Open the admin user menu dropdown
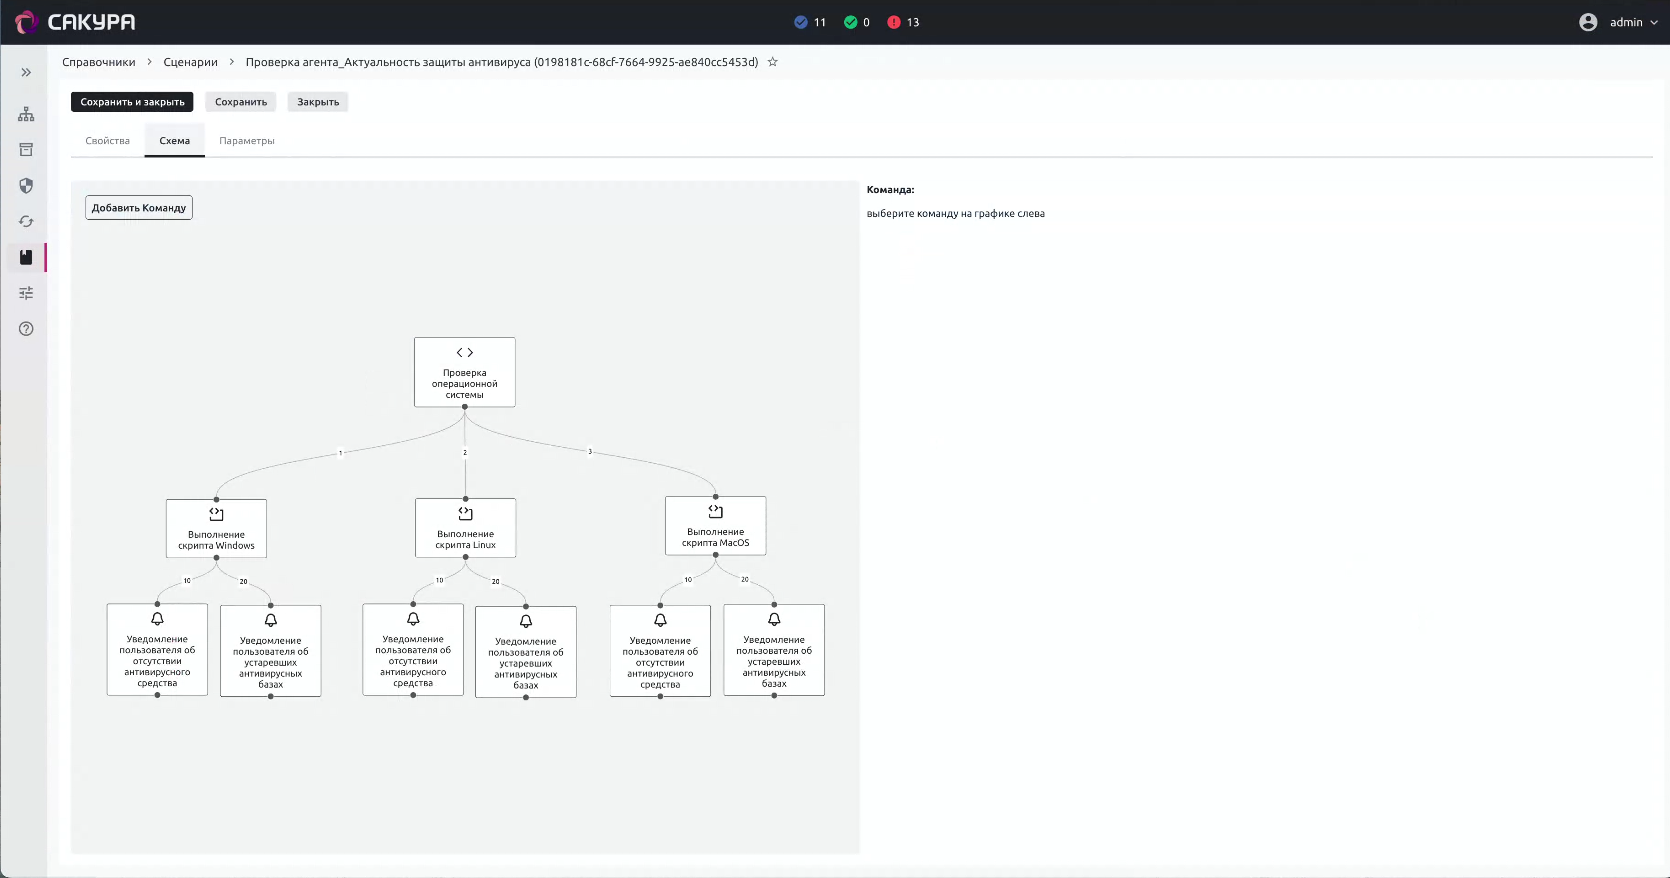The width and height of the screenshot is (1670, 878). point(1618,22)
